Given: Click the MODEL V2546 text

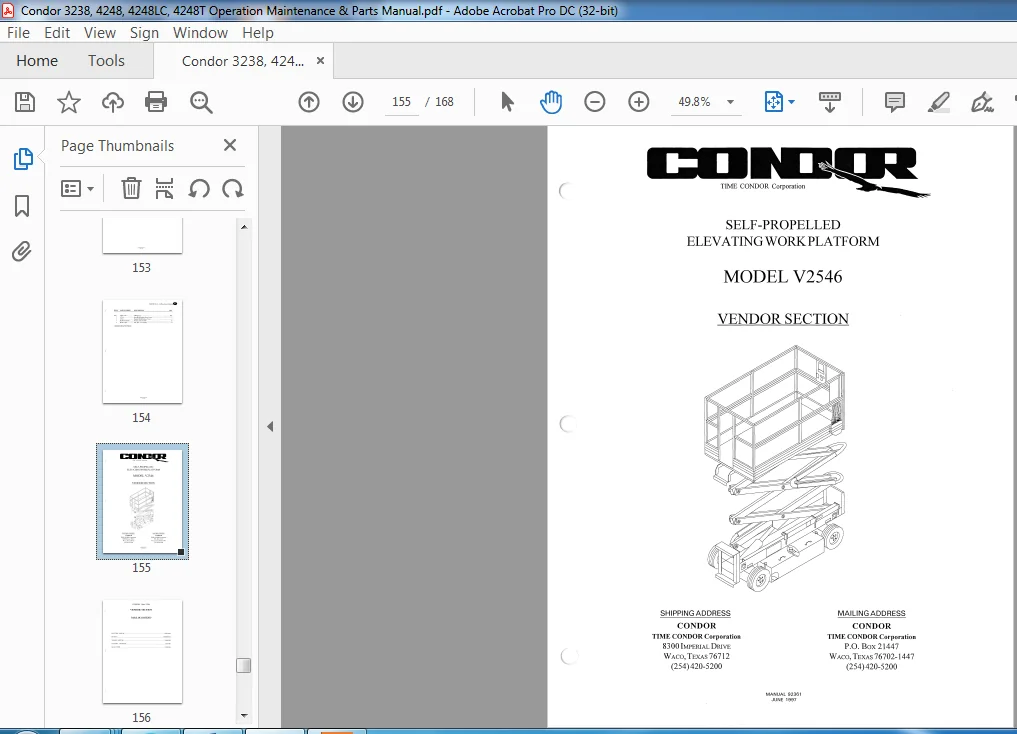Looking at the screenshot, I should point(783,276).
